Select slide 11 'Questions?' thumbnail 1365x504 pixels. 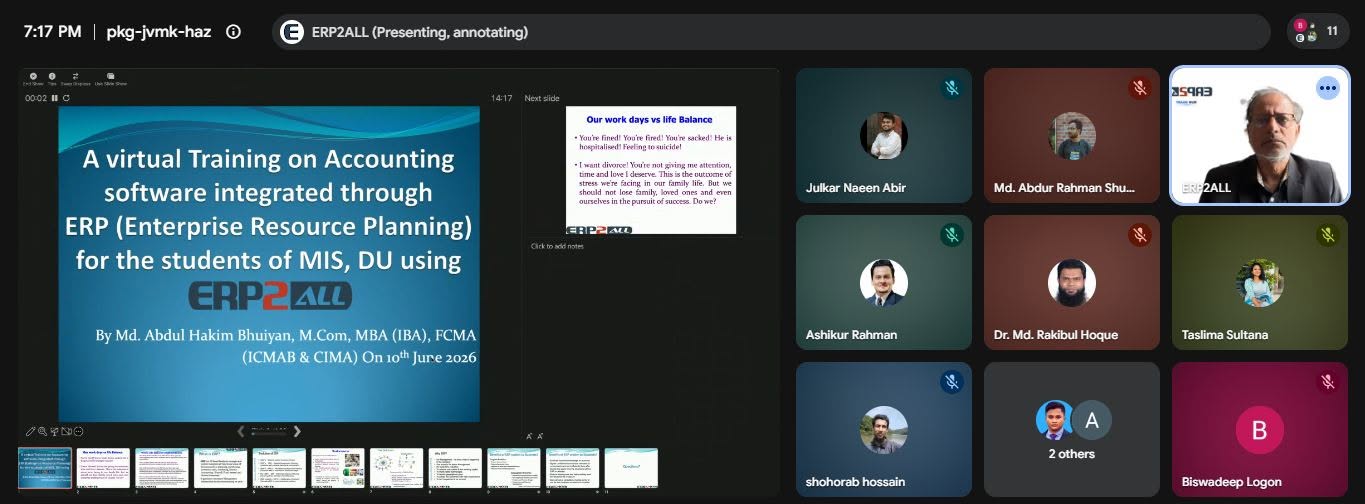click(x=631, y=468)
